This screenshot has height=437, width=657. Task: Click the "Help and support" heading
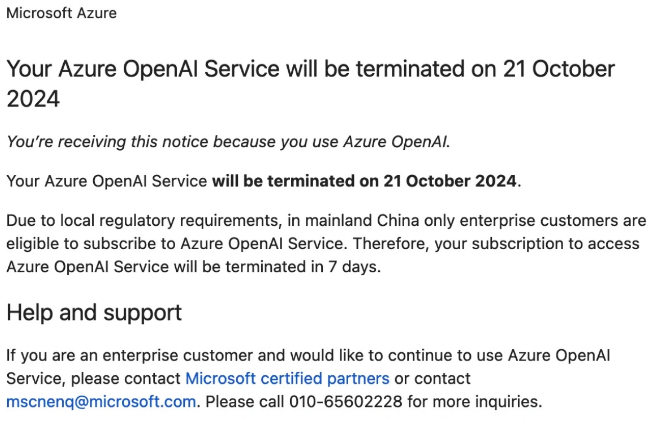[94, 312]
